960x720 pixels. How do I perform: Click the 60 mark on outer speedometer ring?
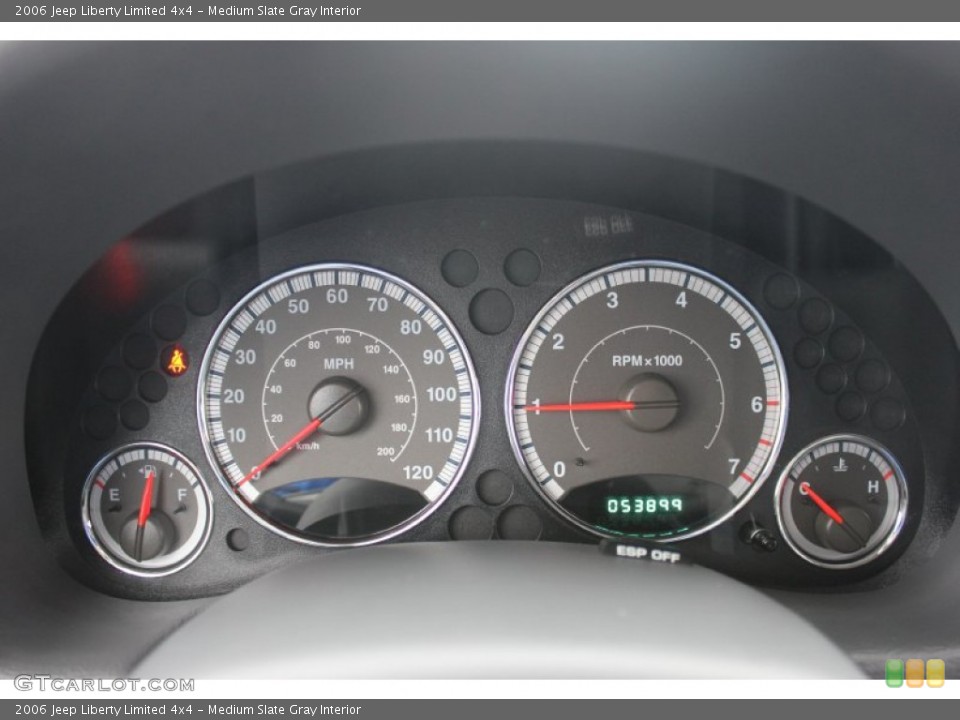(337, 296)
